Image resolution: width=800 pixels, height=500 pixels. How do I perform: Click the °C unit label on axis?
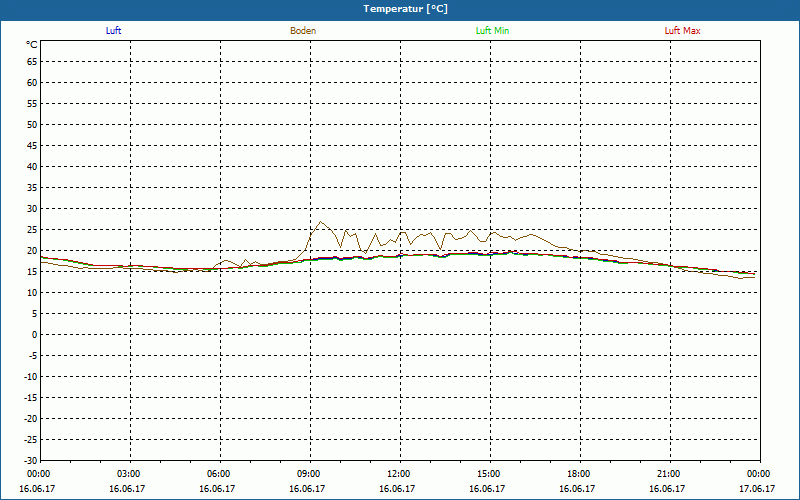[32, 45]
